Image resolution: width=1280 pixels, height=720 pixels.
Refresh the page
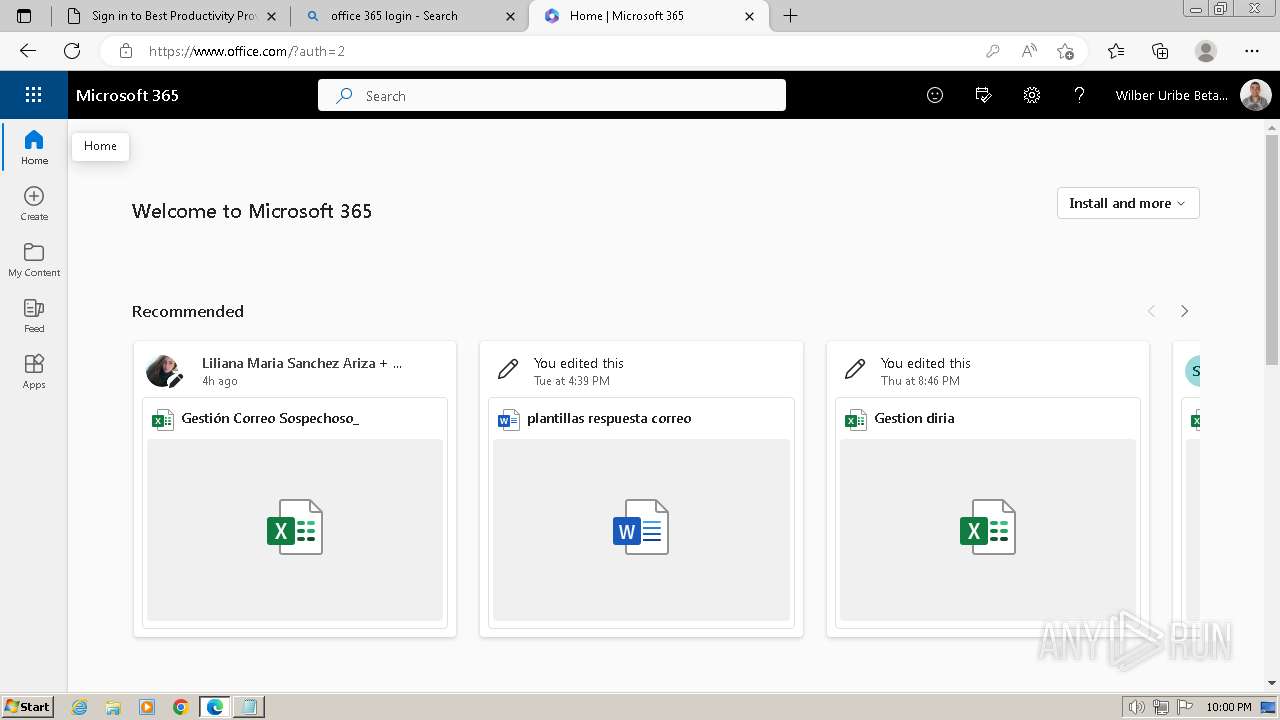(72, 51)
